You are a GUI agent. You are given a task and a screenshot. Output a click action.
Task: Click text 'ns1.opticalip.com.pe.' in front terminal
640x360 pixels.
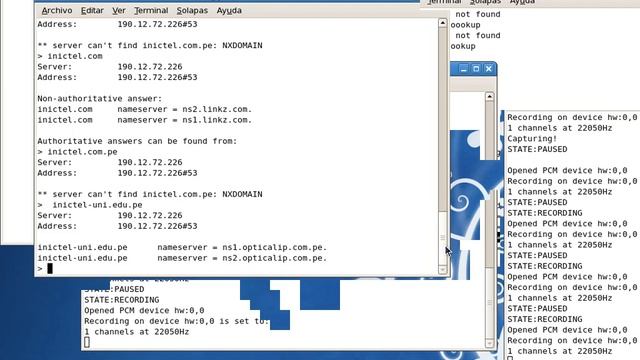pyautogui.click(x=274, y=247)
